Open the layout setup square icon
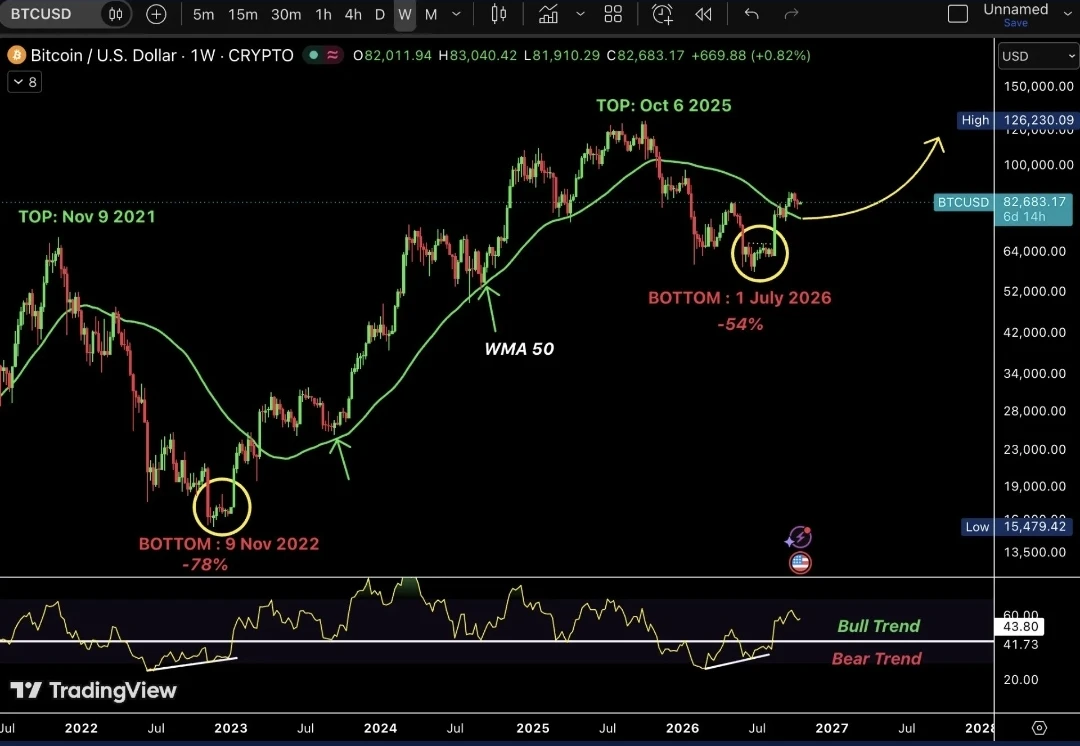Image resolution: width=1080 pixels, height=746 pixels. (958, 14)
